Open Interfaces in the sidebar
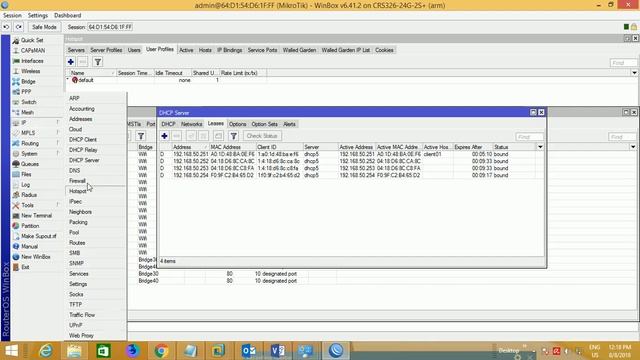Image resolution: width=640 pixels, height=360 pixels. pyautogui.click(x=32, y=61)
